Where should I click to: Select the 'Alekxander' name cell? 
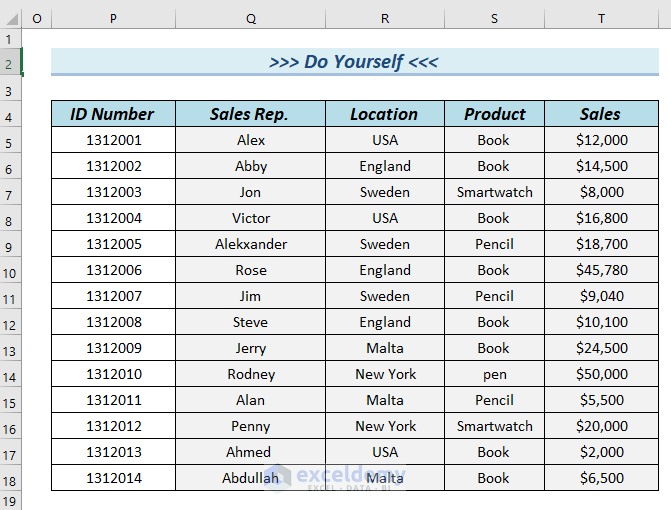click(250, 244)
